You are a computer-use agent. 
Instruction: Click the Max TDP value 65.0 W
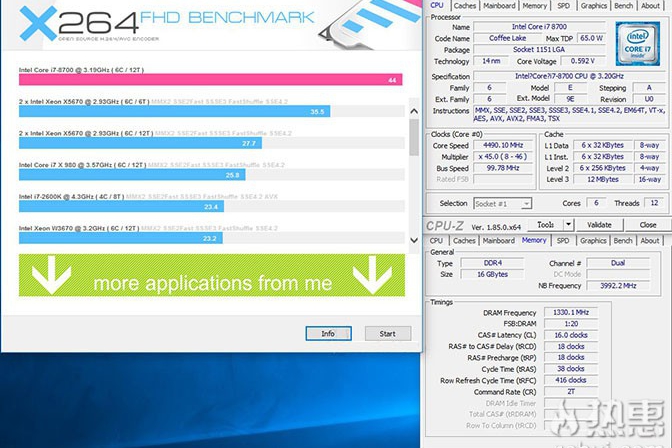(x=591, y=38)
